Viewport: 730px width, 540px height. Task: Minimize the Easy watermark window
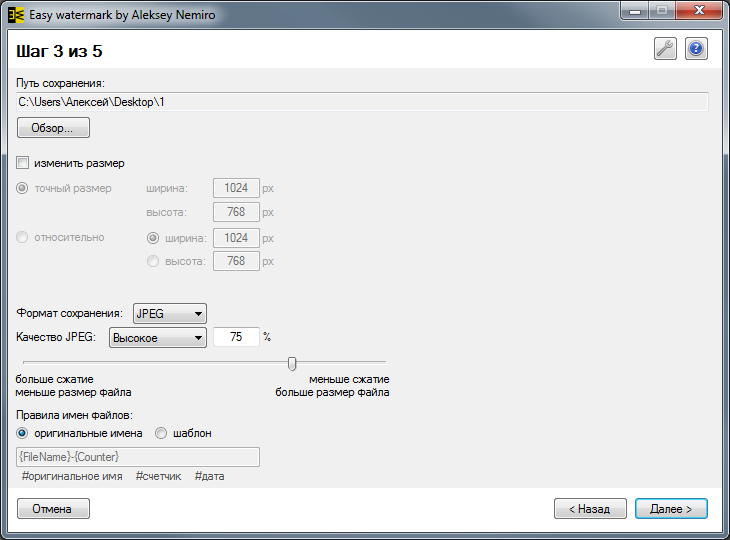(x=635, y=11)
